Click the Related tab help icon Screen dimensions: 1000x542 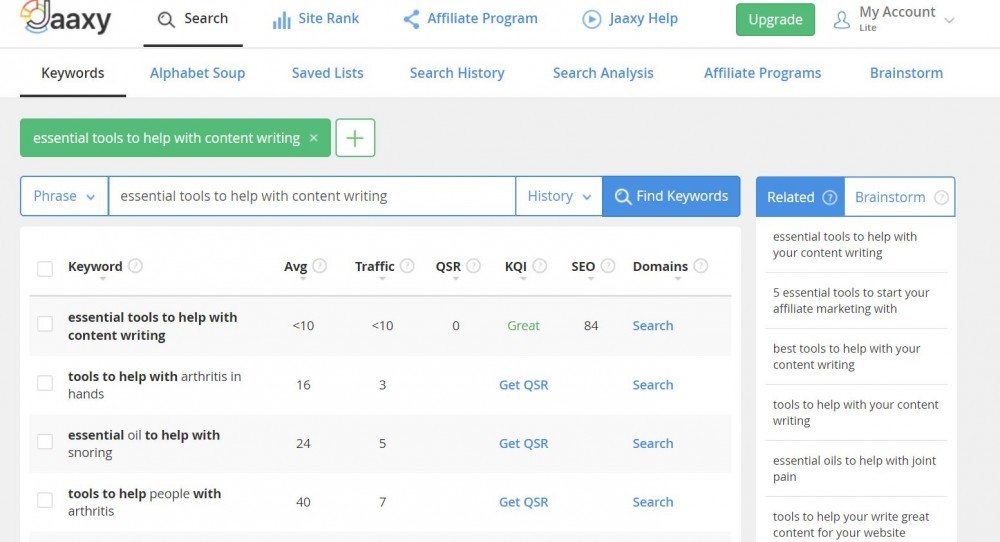click(829, 197)
